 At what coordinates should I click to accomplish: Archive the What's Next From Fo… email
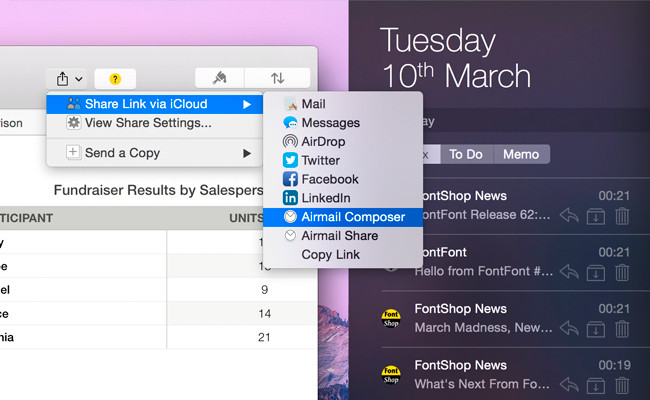596,385
